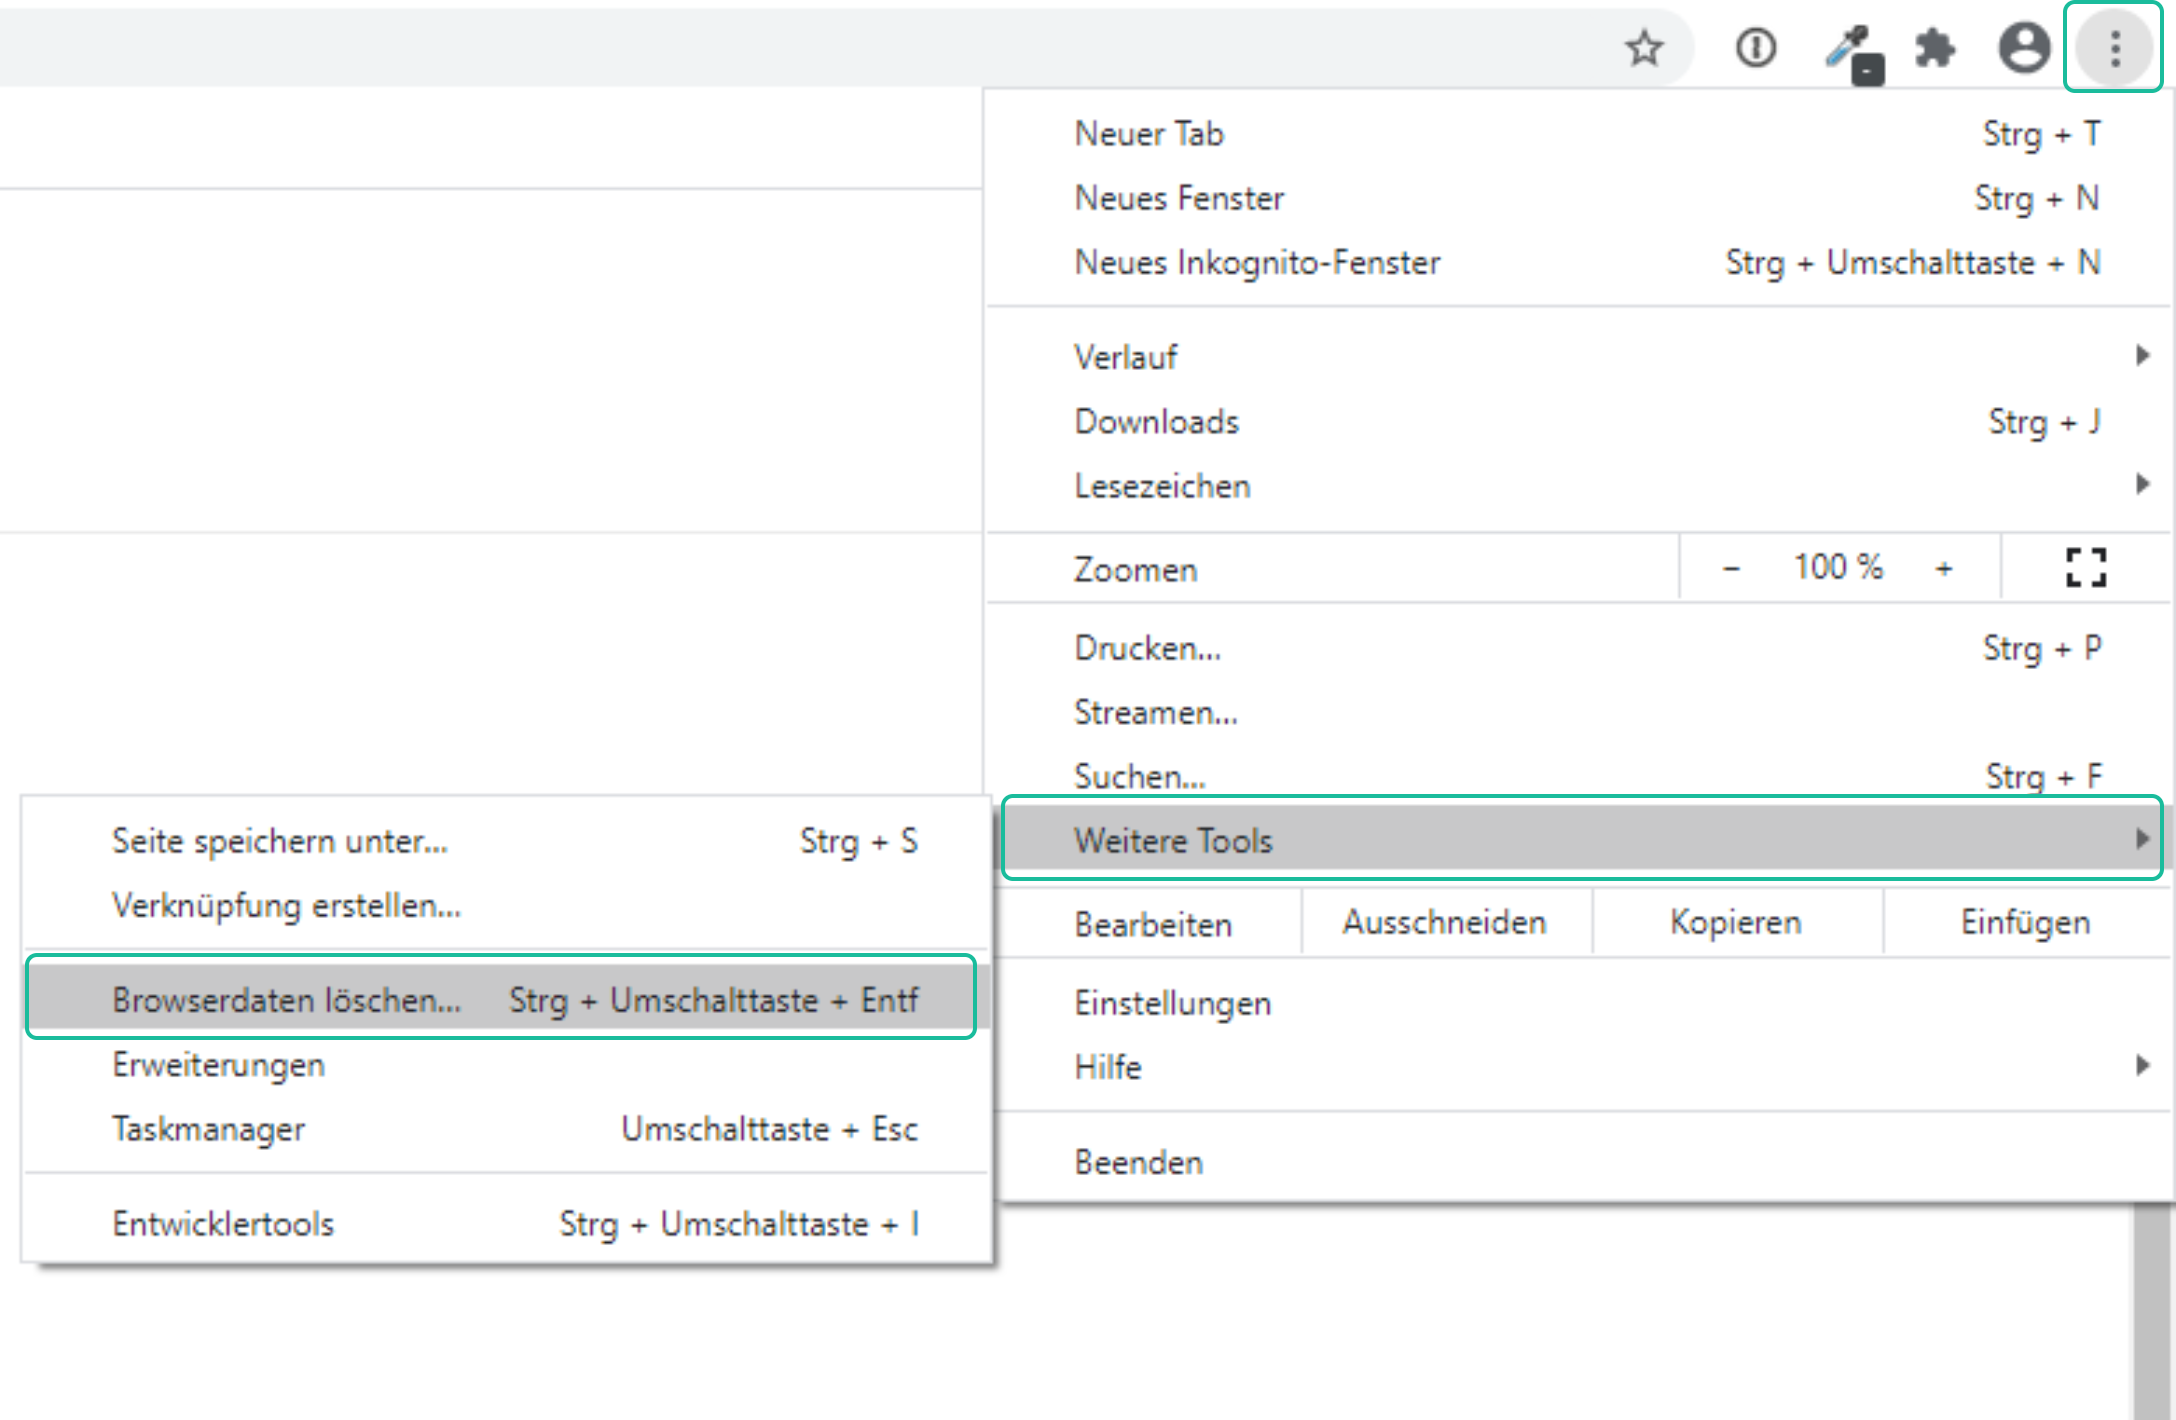Image resolution: width=2176 pixels, height=1420 pixels.
Task: Bookmark this page with the star icon
Action: (x=1644, y=48)
